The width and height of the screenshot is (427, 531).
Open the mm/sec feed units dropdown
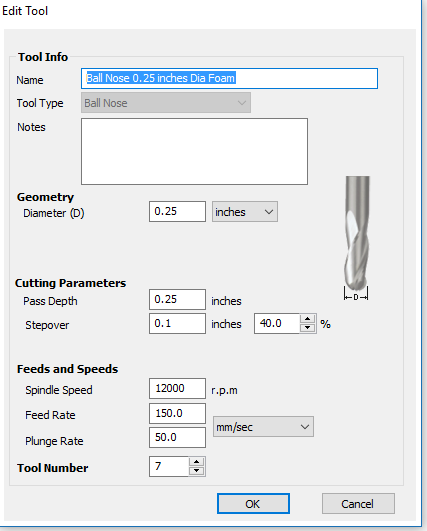click(263, 427)
